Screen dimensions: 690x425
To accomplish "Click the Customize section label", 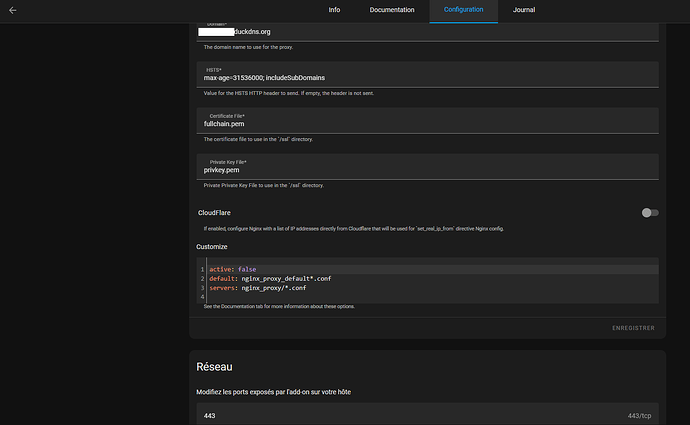I will (212, 246).
